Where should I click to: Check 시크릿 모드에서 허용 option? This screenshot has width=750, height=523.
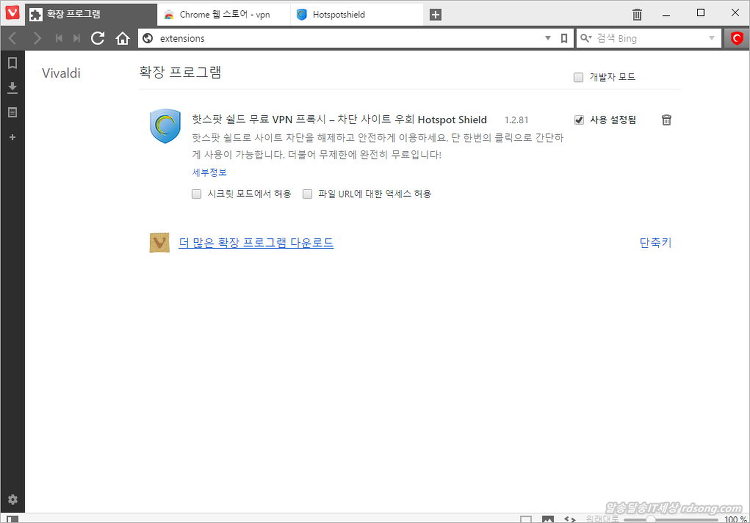[x=197, y=194]
